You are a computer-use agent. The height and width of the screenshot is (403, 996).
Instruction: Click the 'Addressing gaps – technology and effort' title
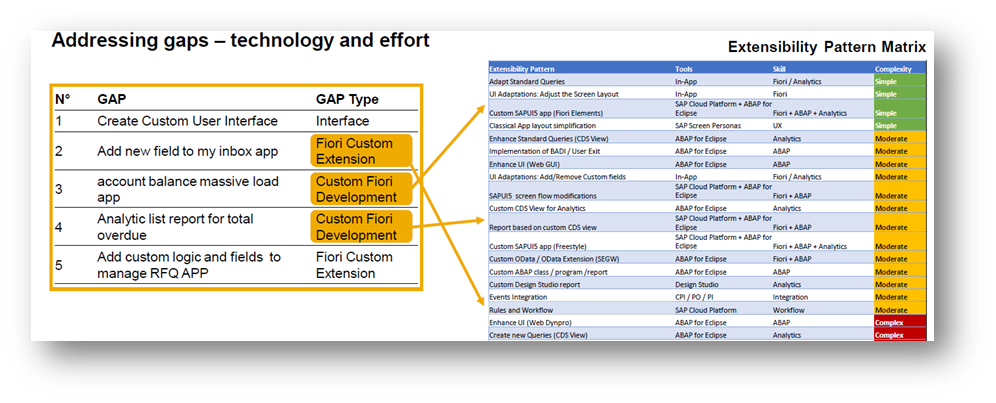(240, 41)
